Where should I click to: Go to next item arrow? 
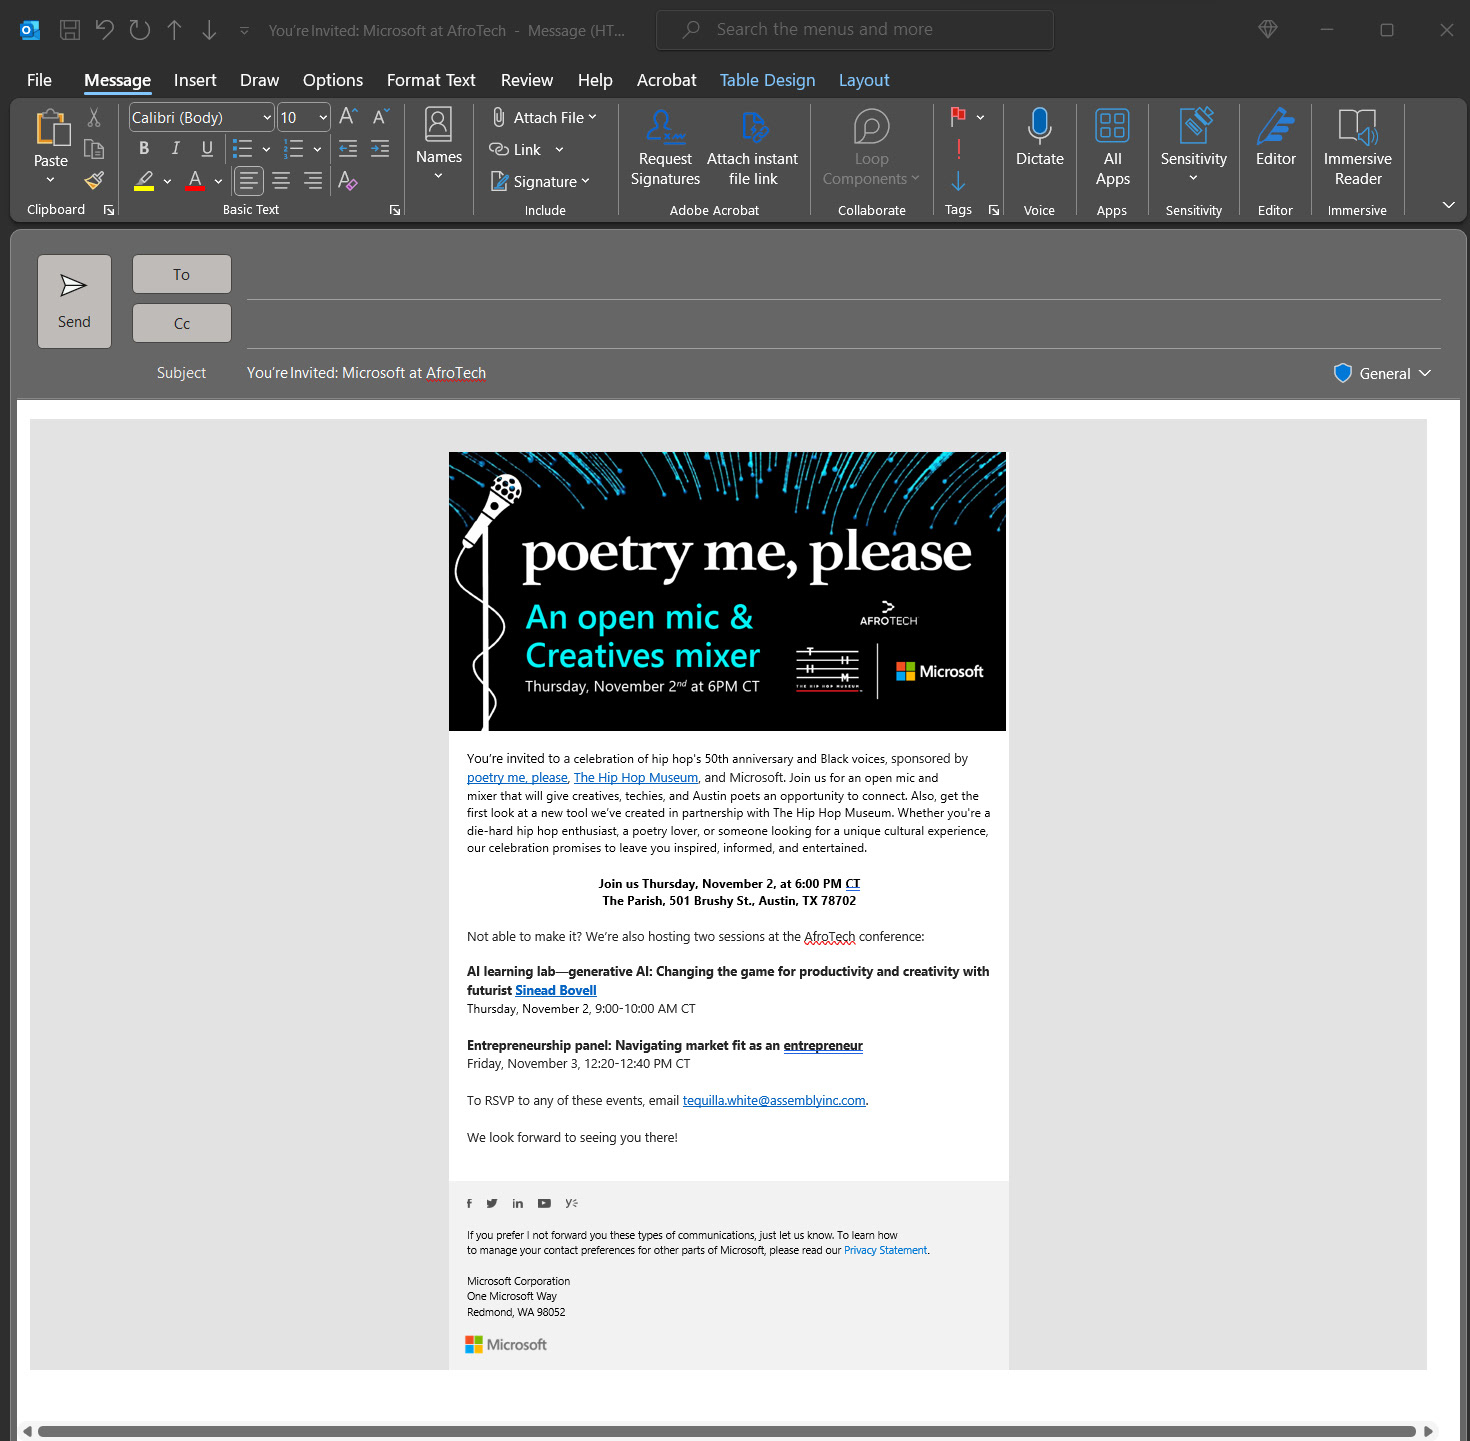pos(209,30)
